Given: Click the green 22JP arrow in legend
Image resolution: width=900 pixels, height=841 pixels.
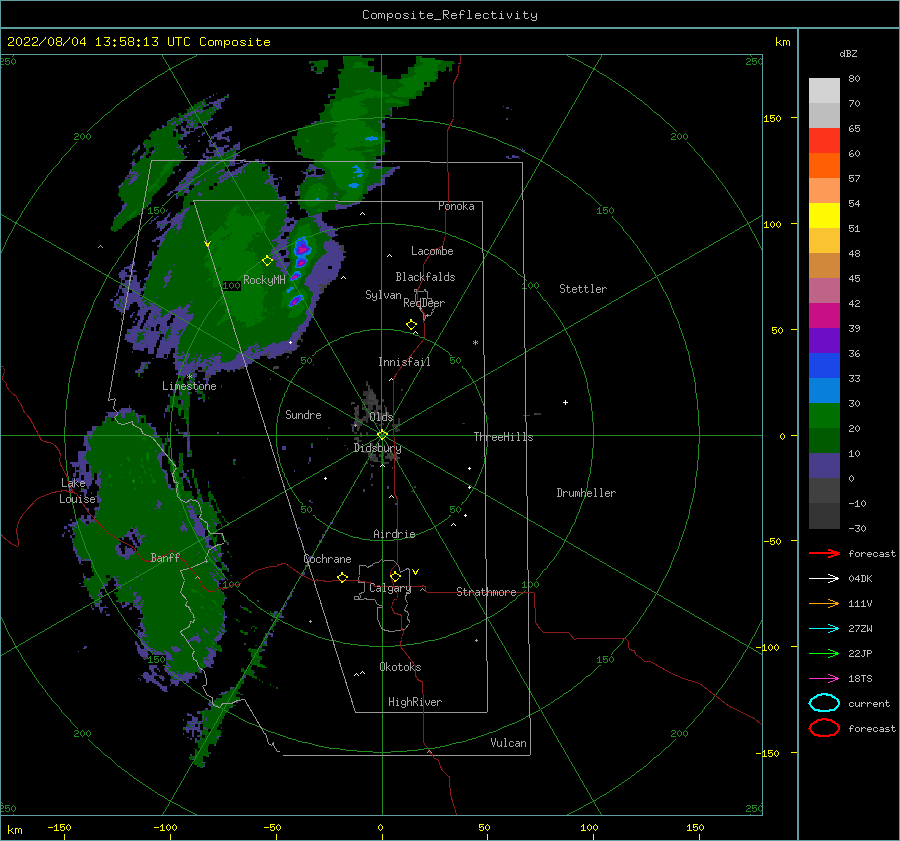Looking at the screenshot, I should click(824, 653).
